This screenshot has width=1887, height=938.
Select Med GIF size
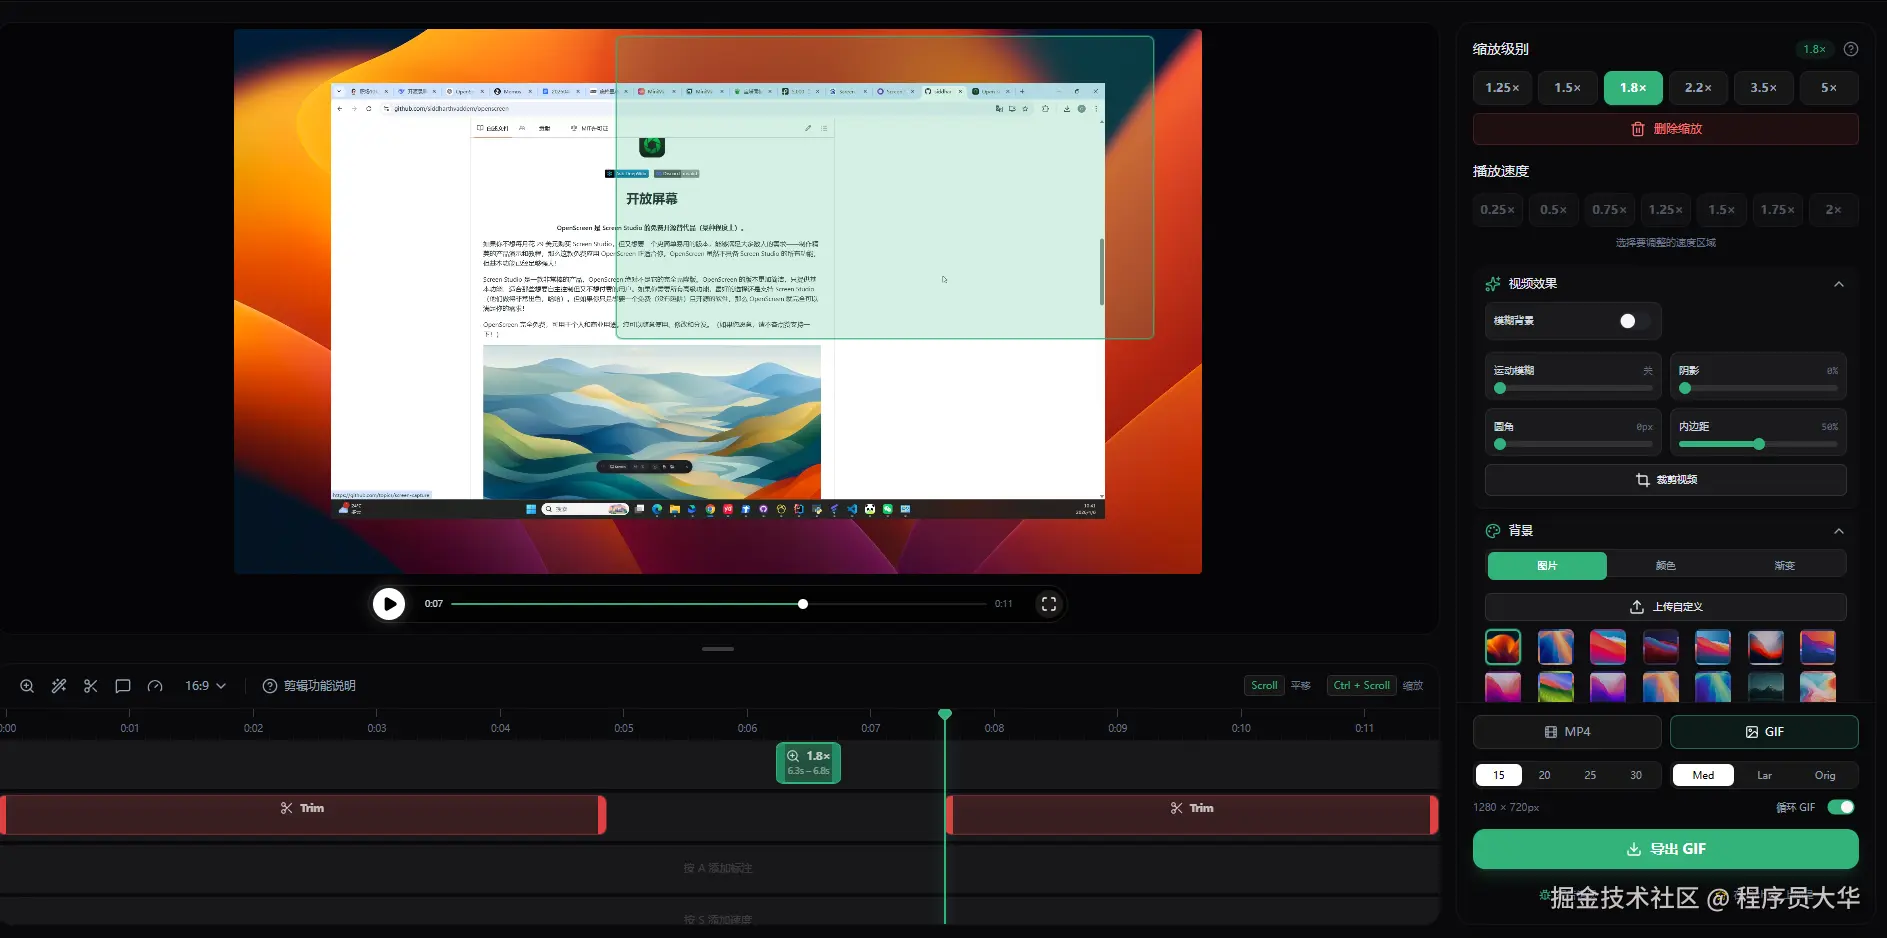tap(1703, 775)
